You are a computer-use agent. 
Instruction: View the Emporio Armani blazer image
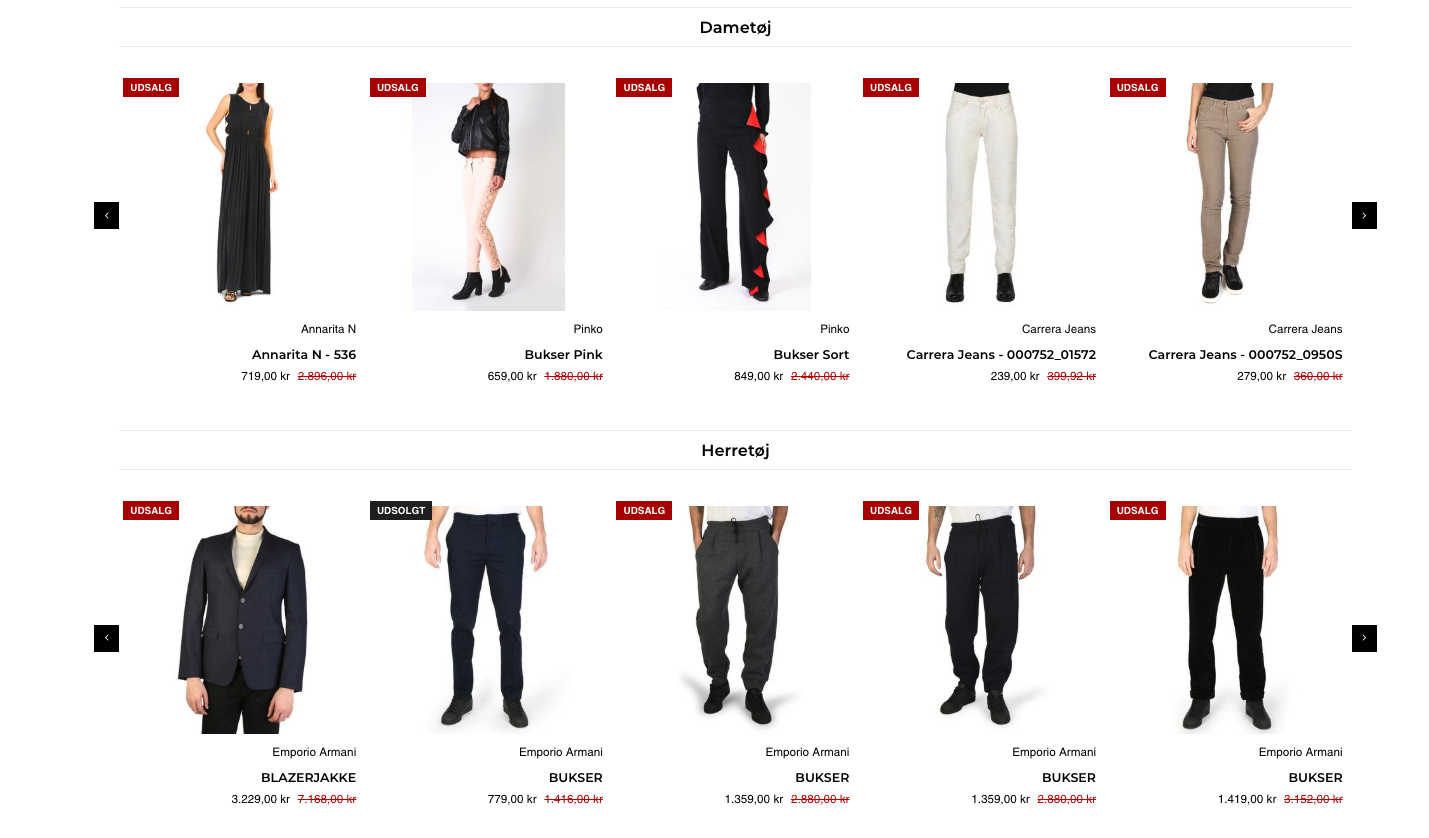pyautogui.click(x=241, y=619)
